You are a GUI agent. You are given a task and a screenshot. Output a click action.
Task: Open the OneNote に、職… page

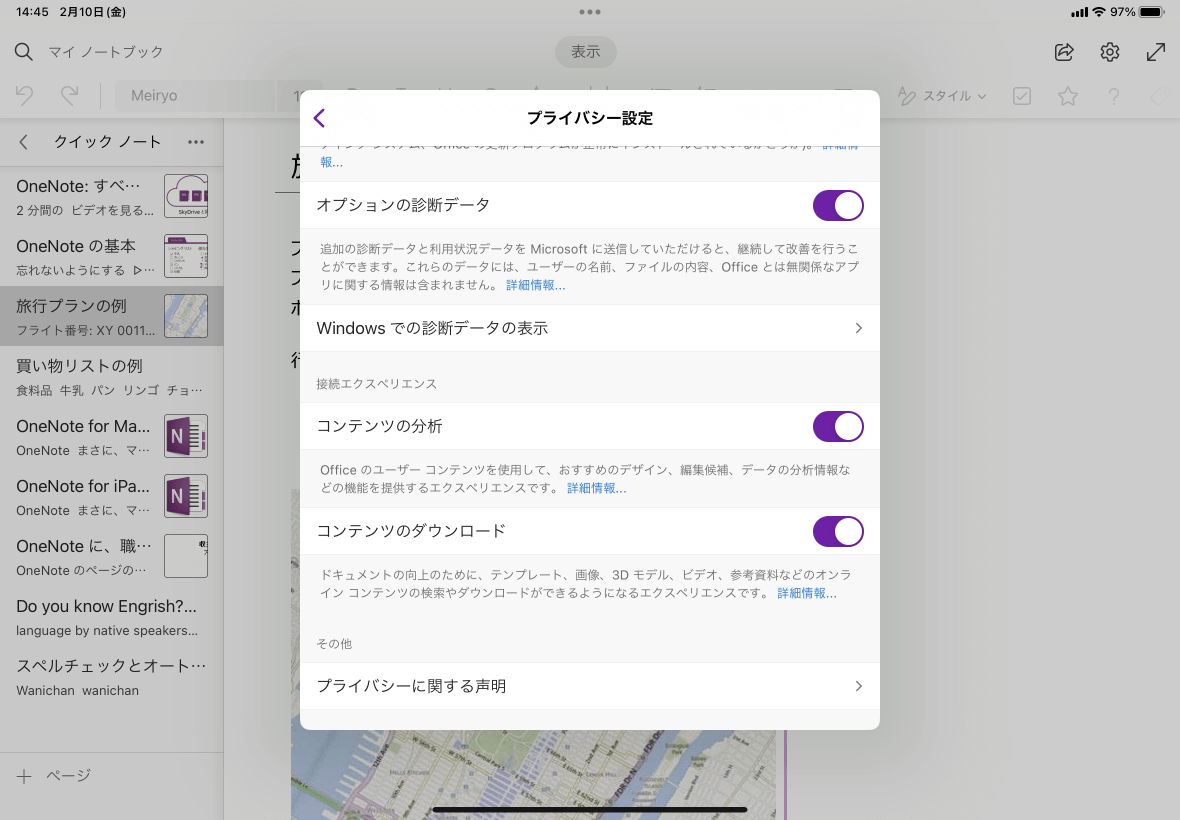pyautogui.click(x=111, y=557)
